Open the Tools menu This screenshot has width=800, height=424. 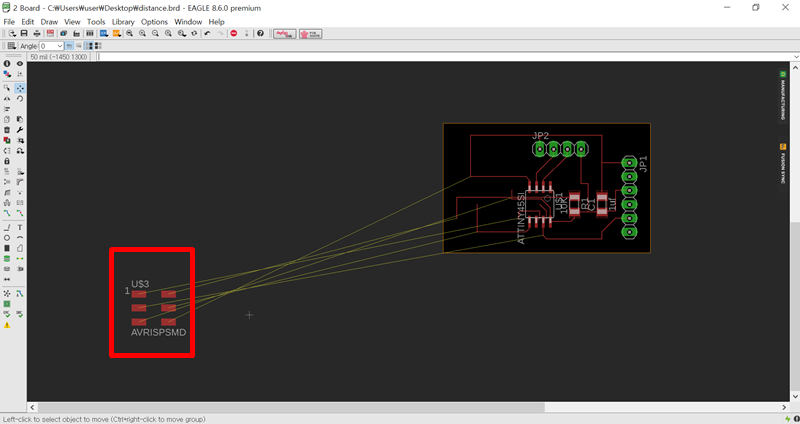pyautogui.click(x=96, y=22)
